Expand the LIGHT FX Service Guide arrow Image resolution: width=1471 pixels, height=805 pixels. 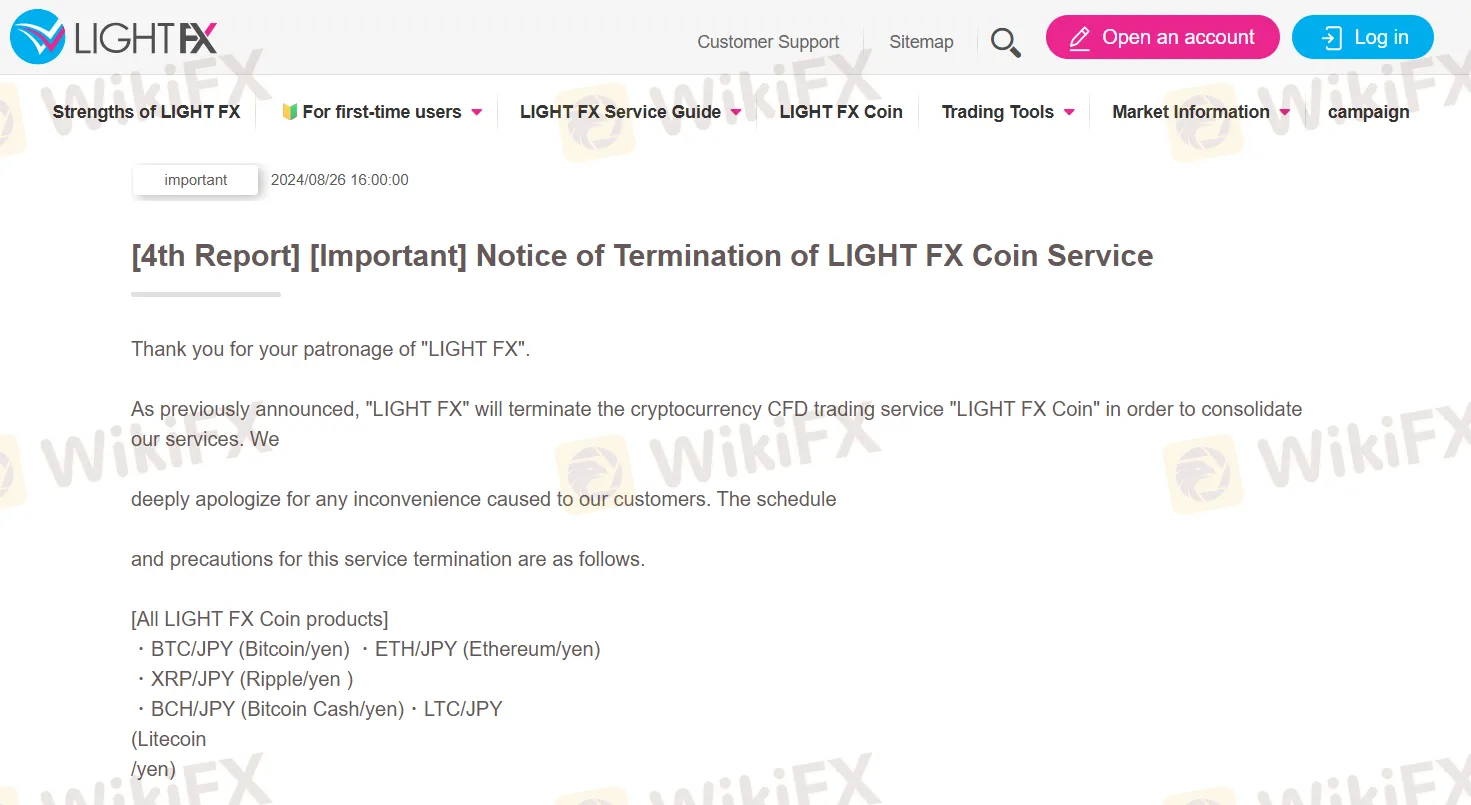(x=736, y=112)
